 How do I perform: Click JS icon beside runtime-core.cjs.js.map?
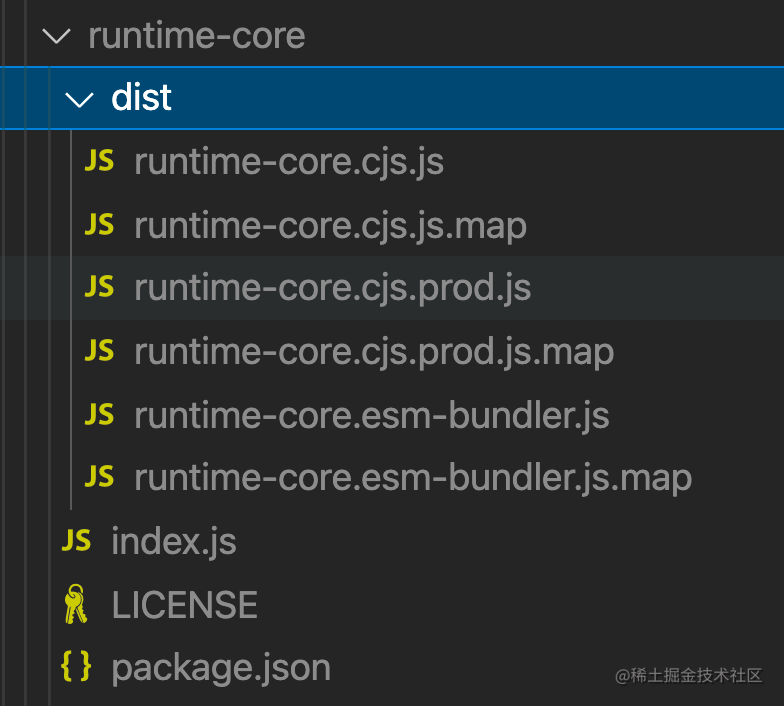(99, 225)
